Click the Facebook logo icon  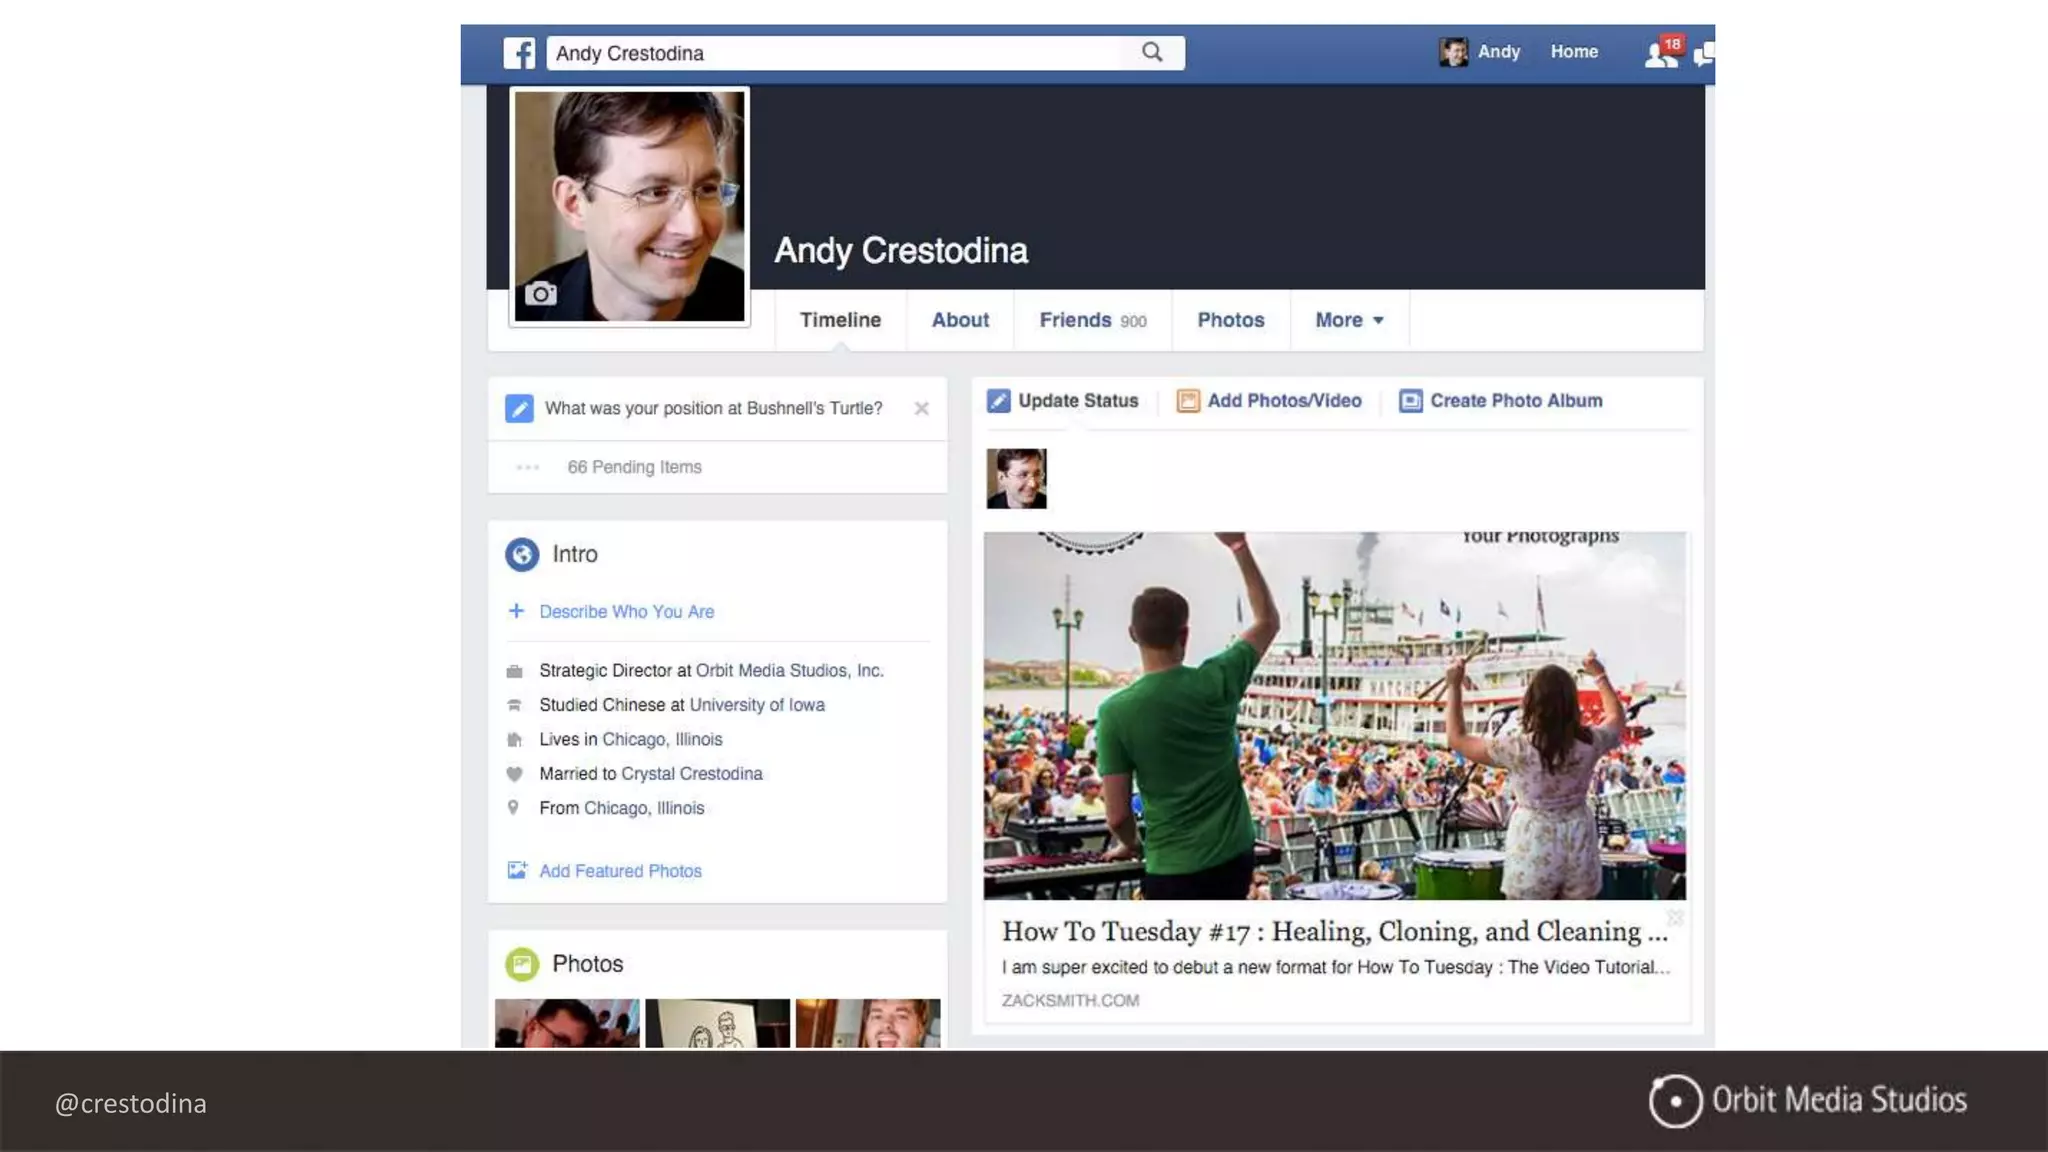click(519, 53)
